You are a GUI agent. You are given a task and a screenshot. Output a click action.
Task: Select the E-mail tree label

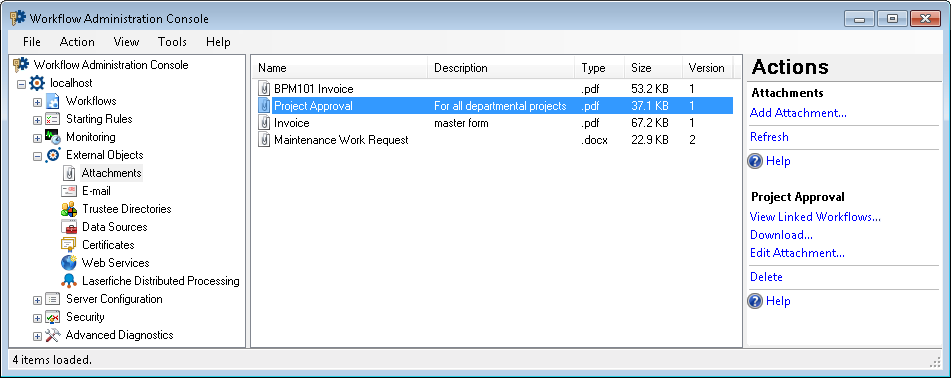pos(96,191)
